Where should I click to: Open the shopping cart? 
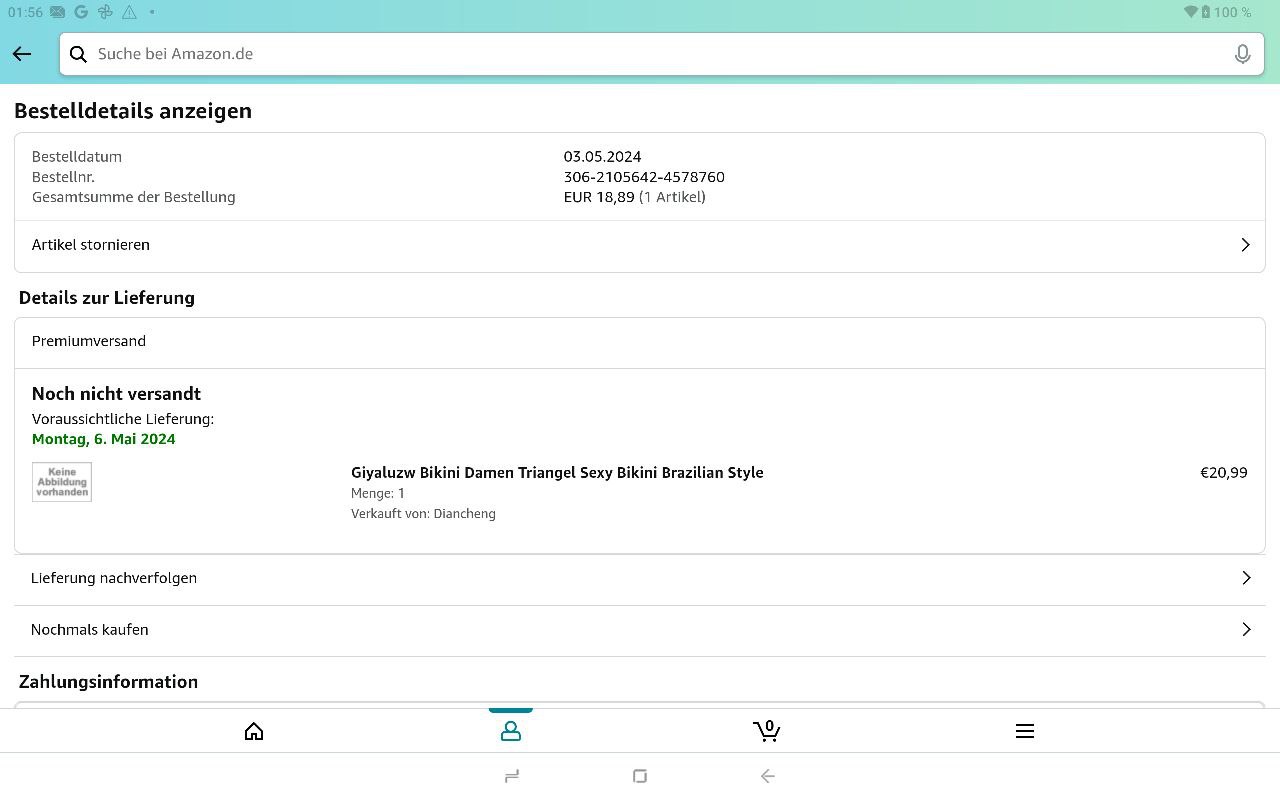click(x=767, y=731)
